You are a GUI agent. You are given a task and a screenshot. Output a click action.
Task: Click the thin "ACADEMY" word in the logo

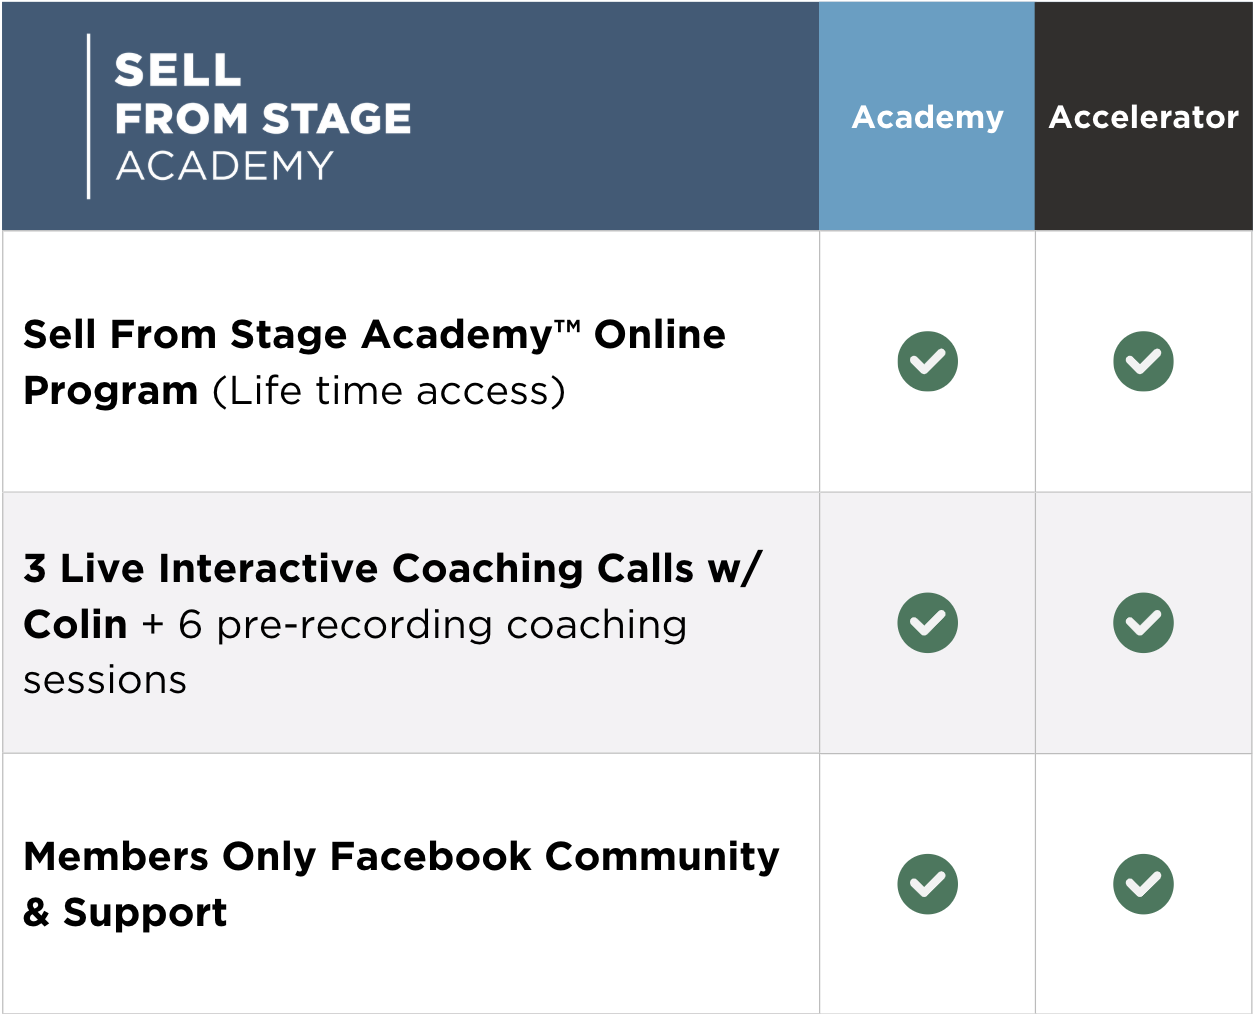(x=225, y=166)
